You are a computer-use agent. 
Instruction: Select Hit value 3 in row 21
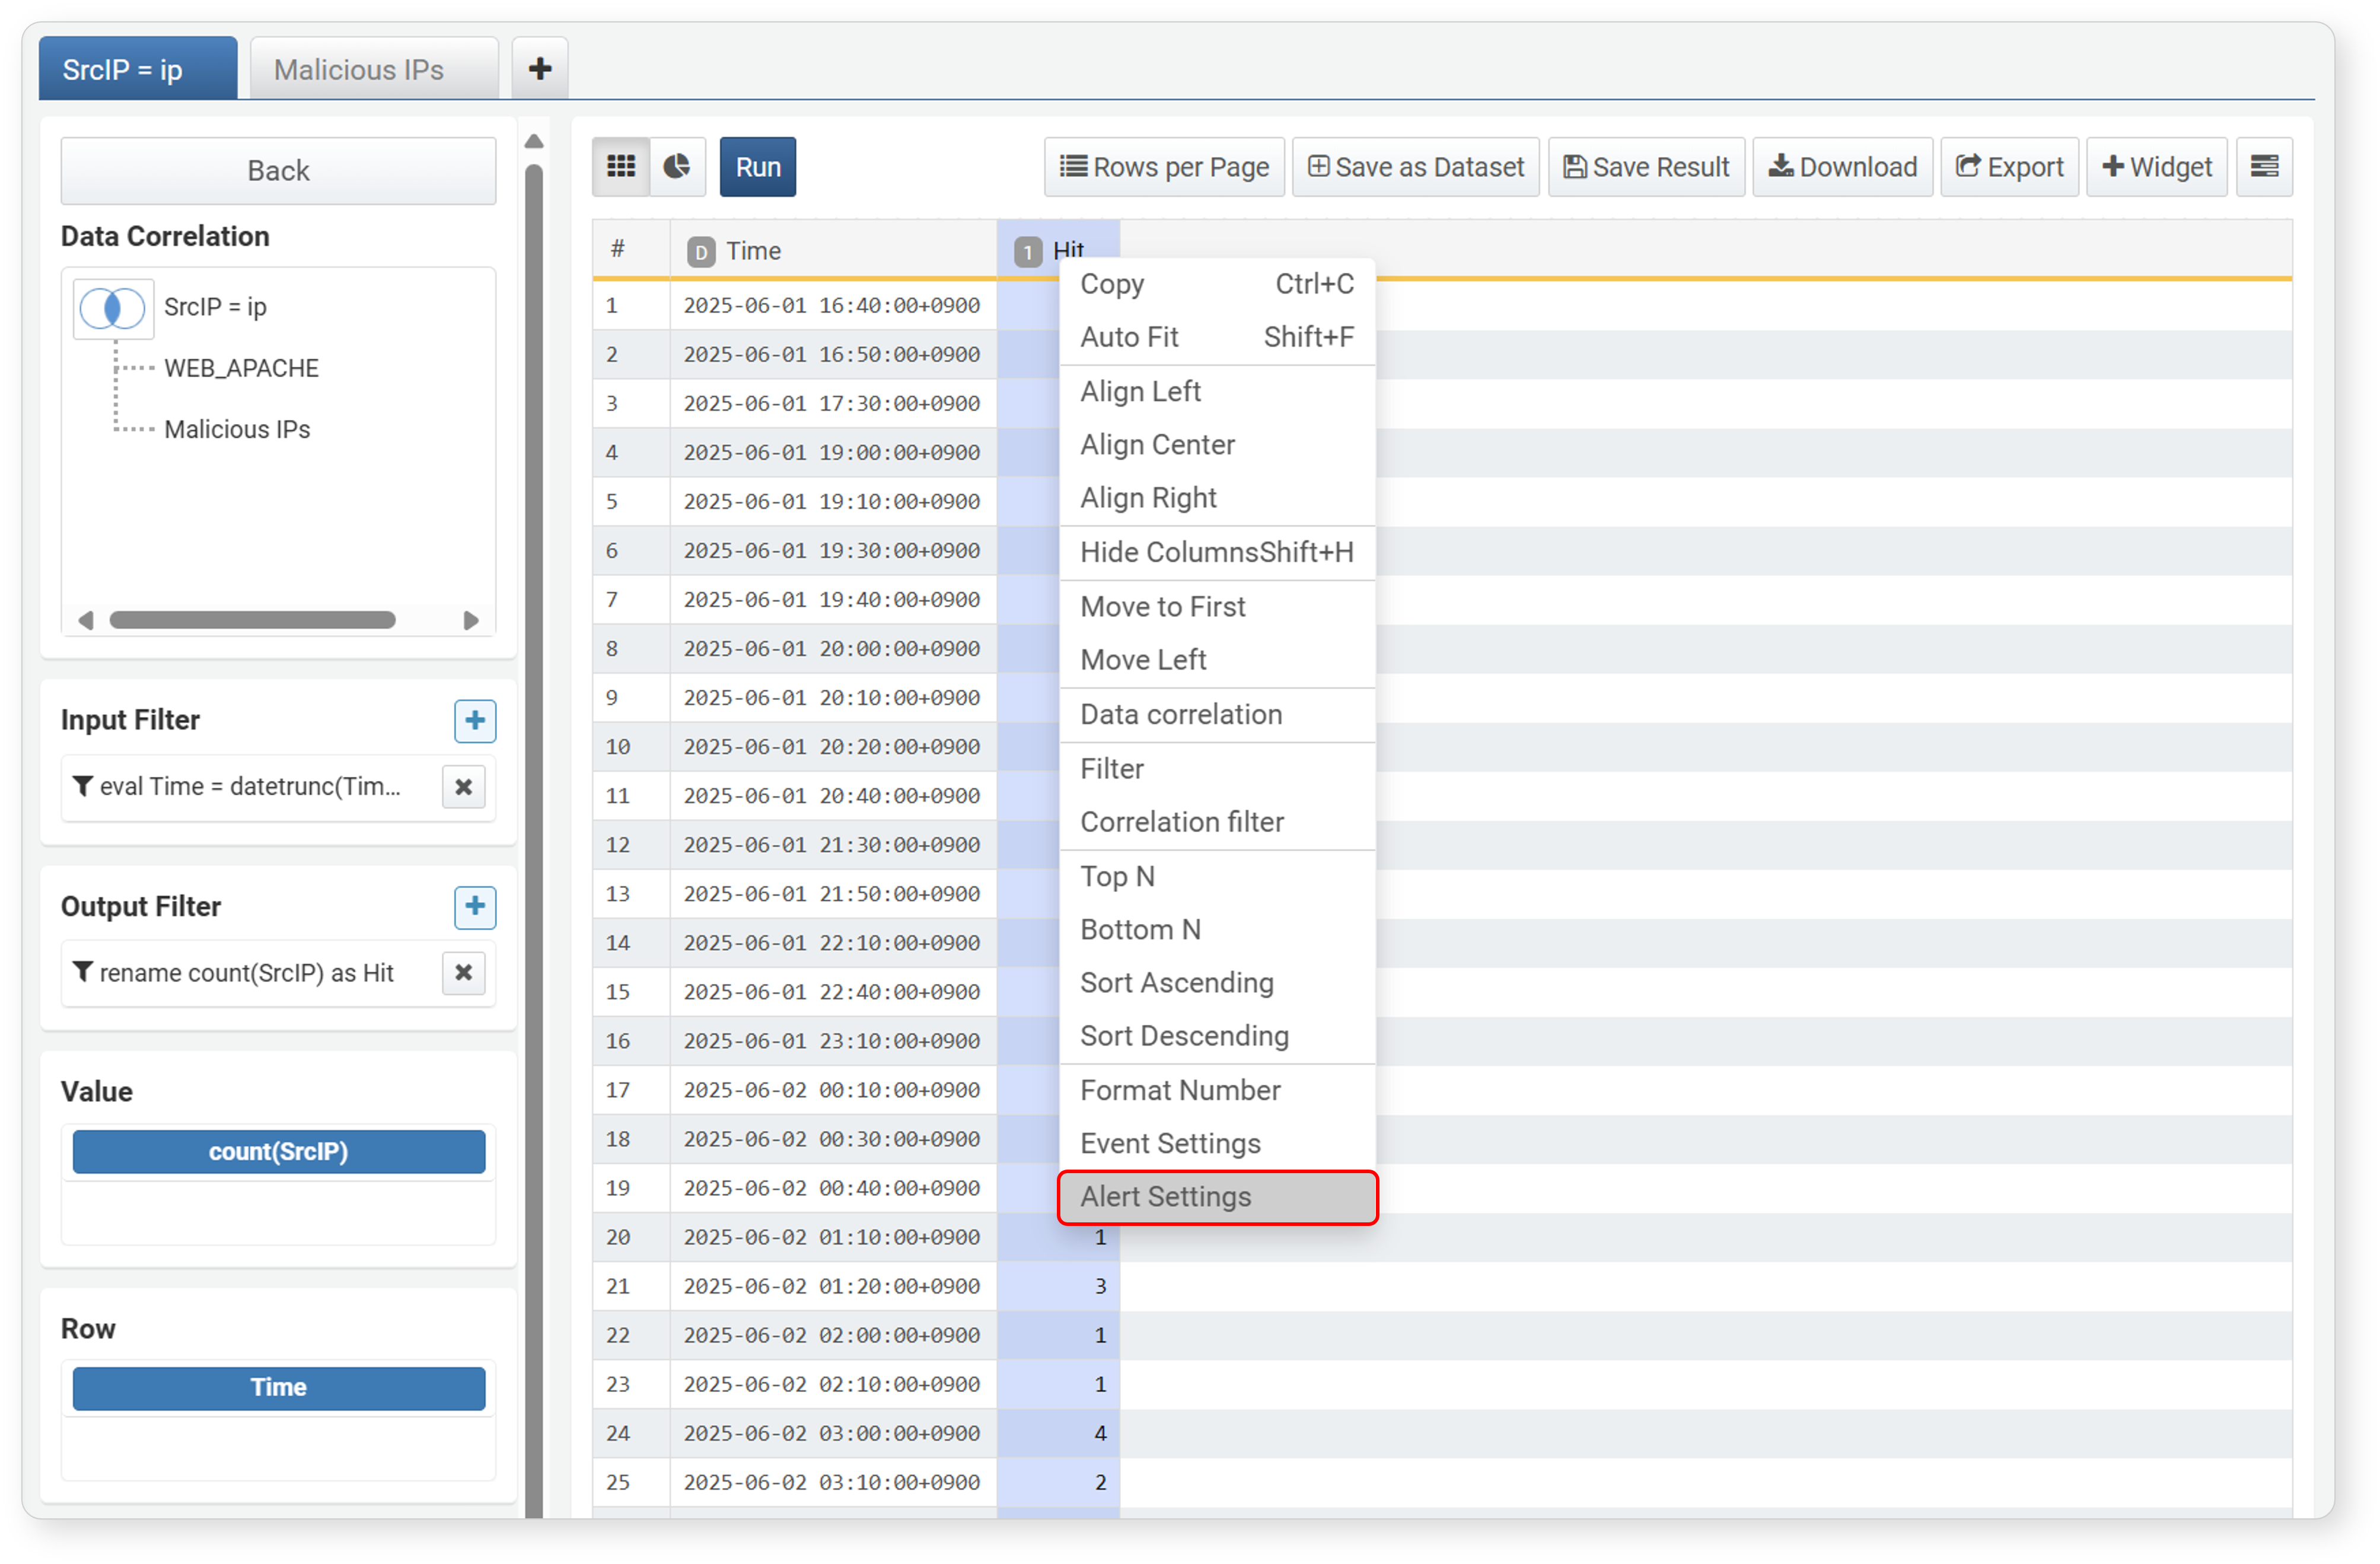pyautogui.click(x=1058, y=1286)
